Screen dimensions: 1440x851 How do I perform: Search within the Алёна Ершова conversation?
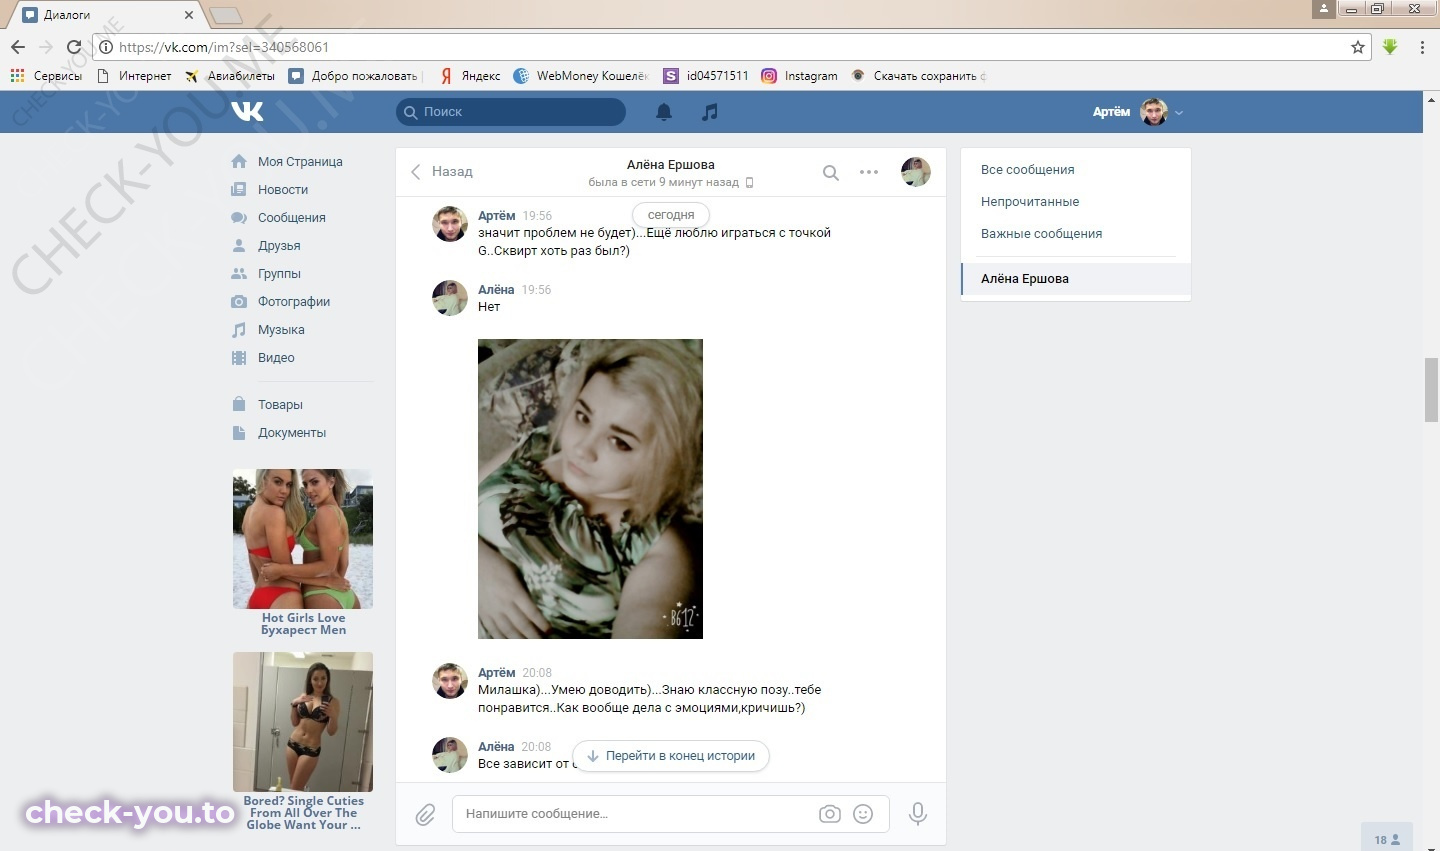coord(830,172)
